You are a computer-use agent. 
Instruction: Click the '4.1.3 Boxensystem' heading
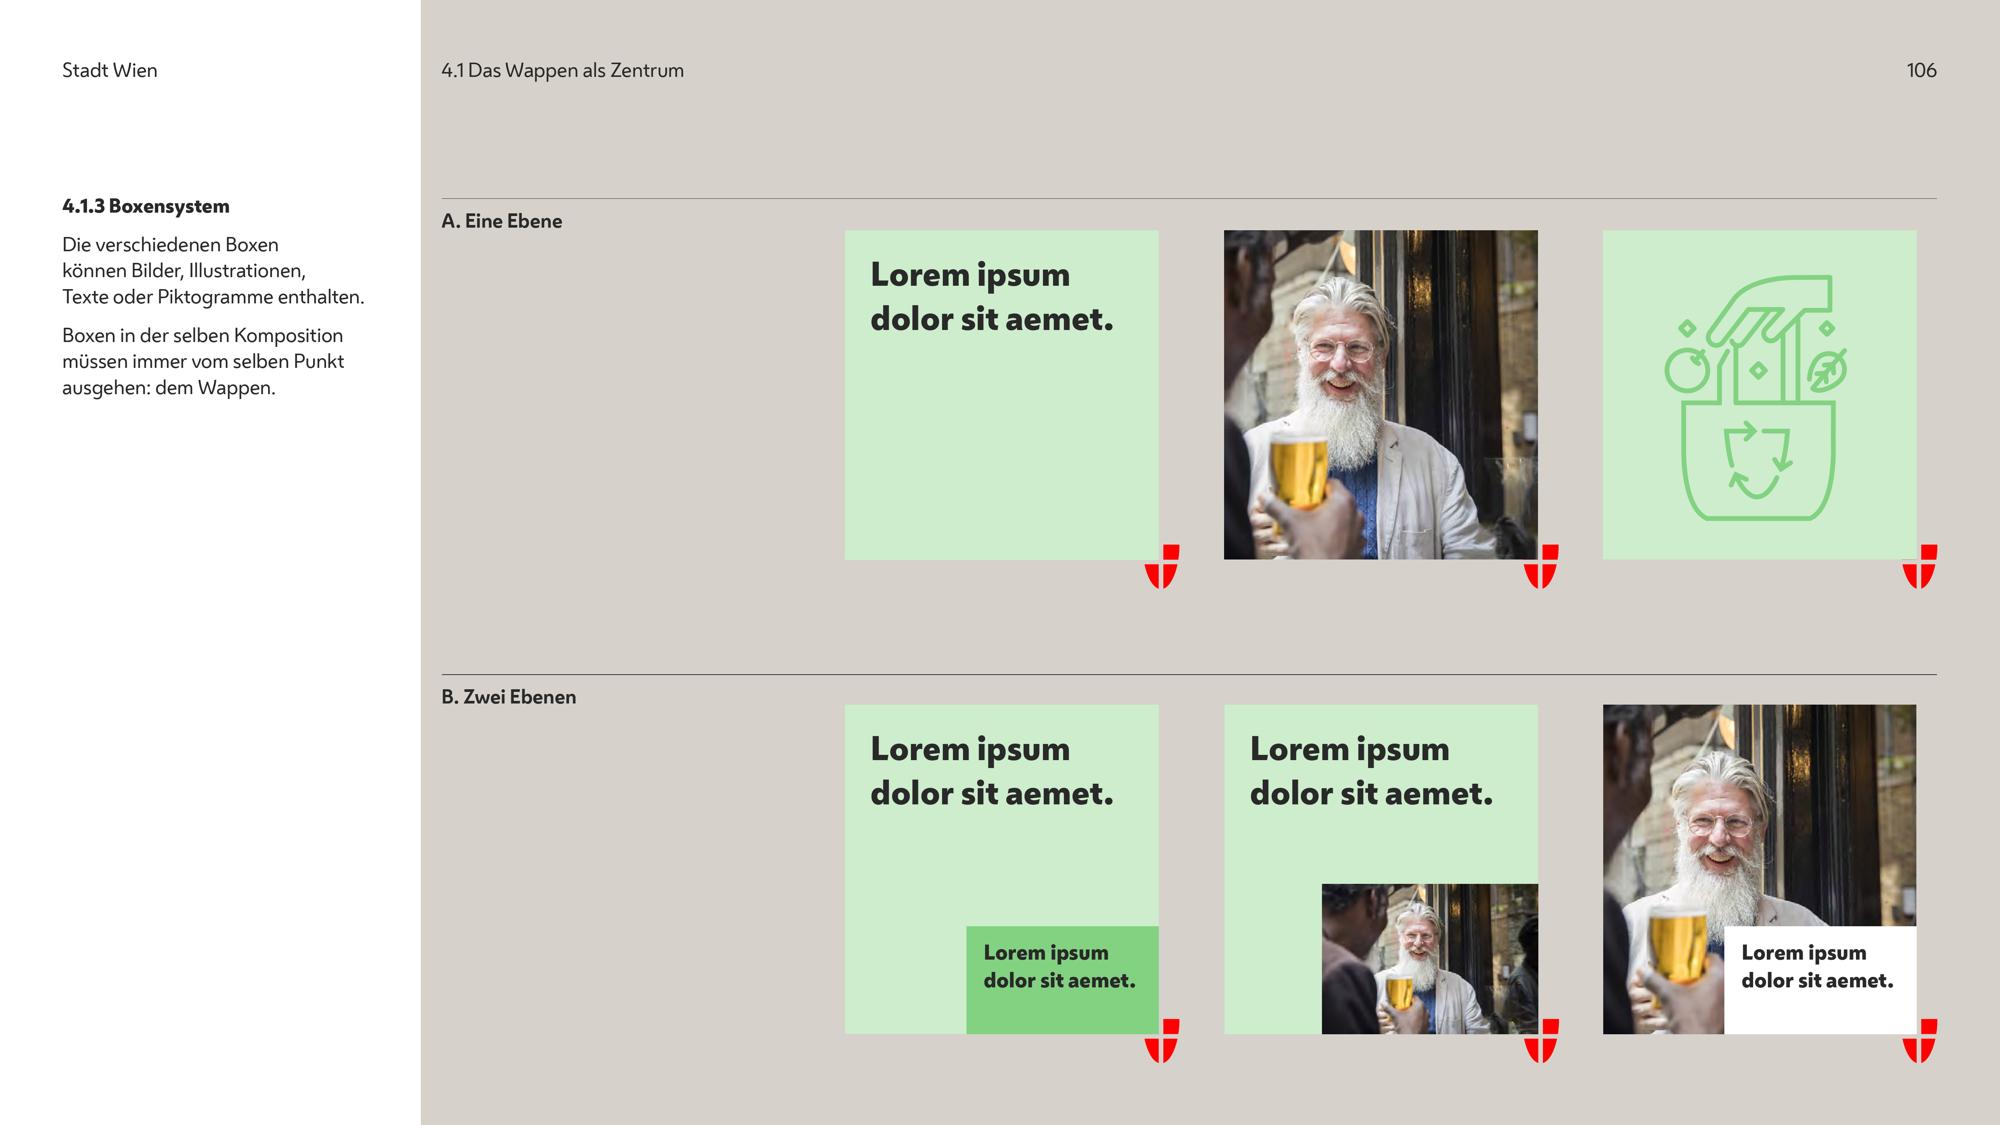[146, 206]
